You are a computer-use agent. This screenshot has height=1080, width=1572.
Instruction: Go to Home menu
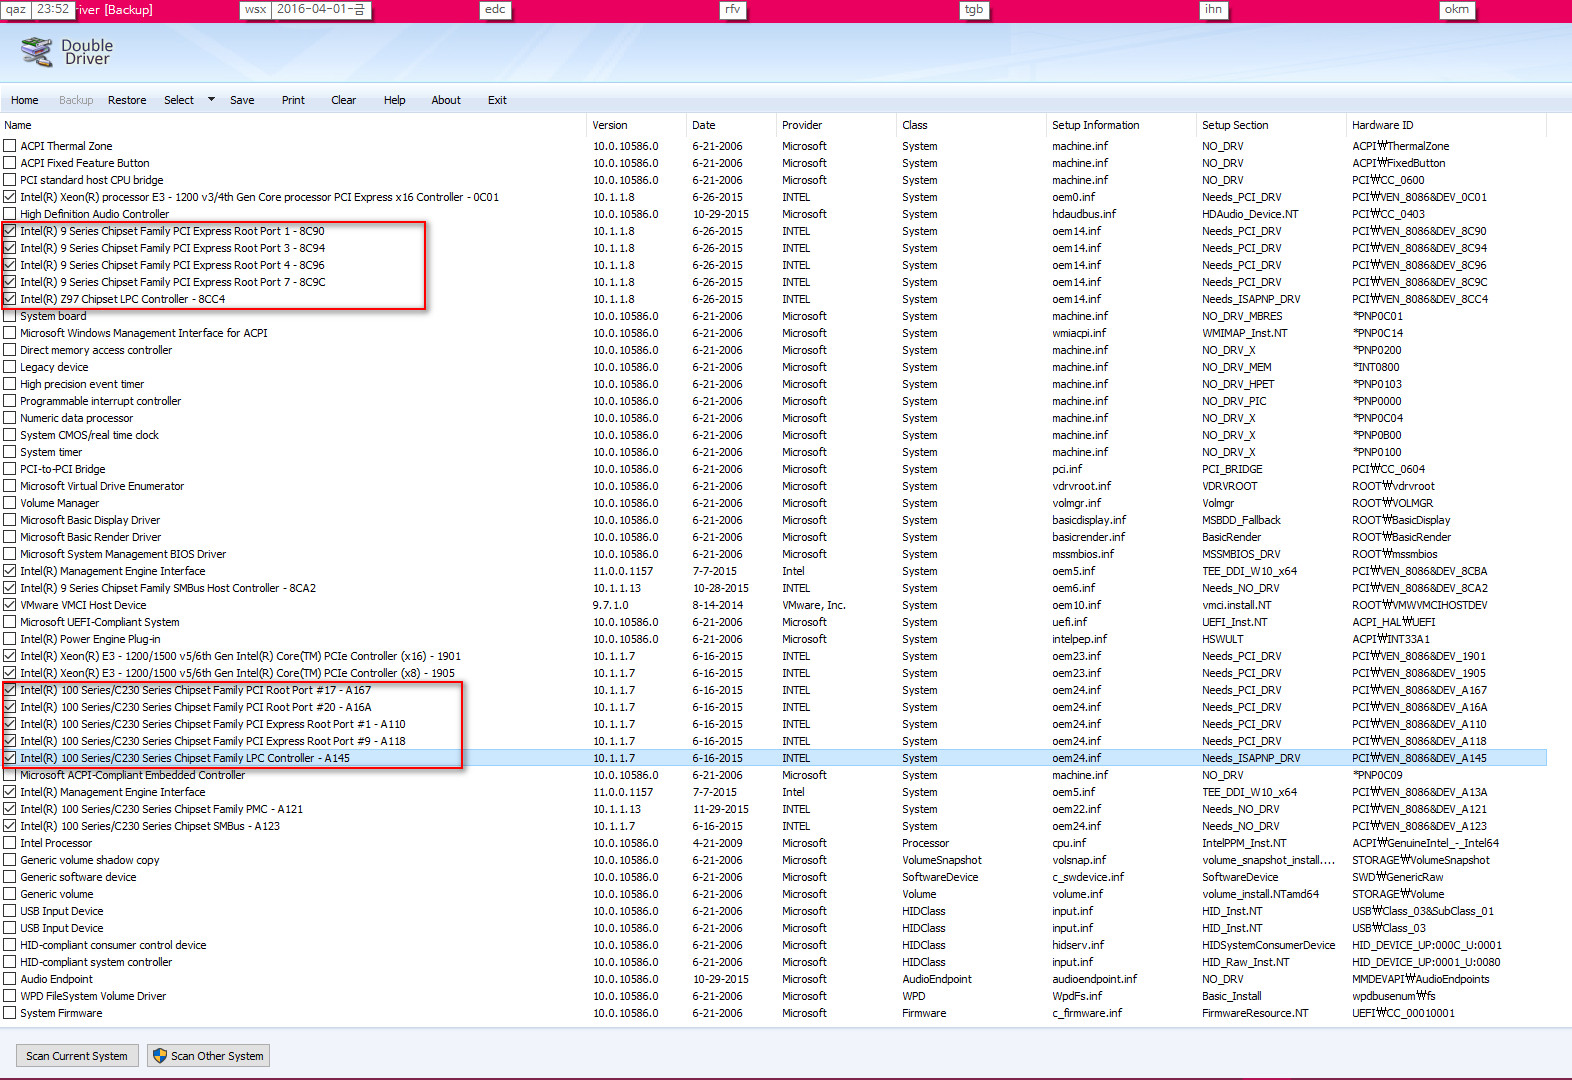tap(24, 100)
